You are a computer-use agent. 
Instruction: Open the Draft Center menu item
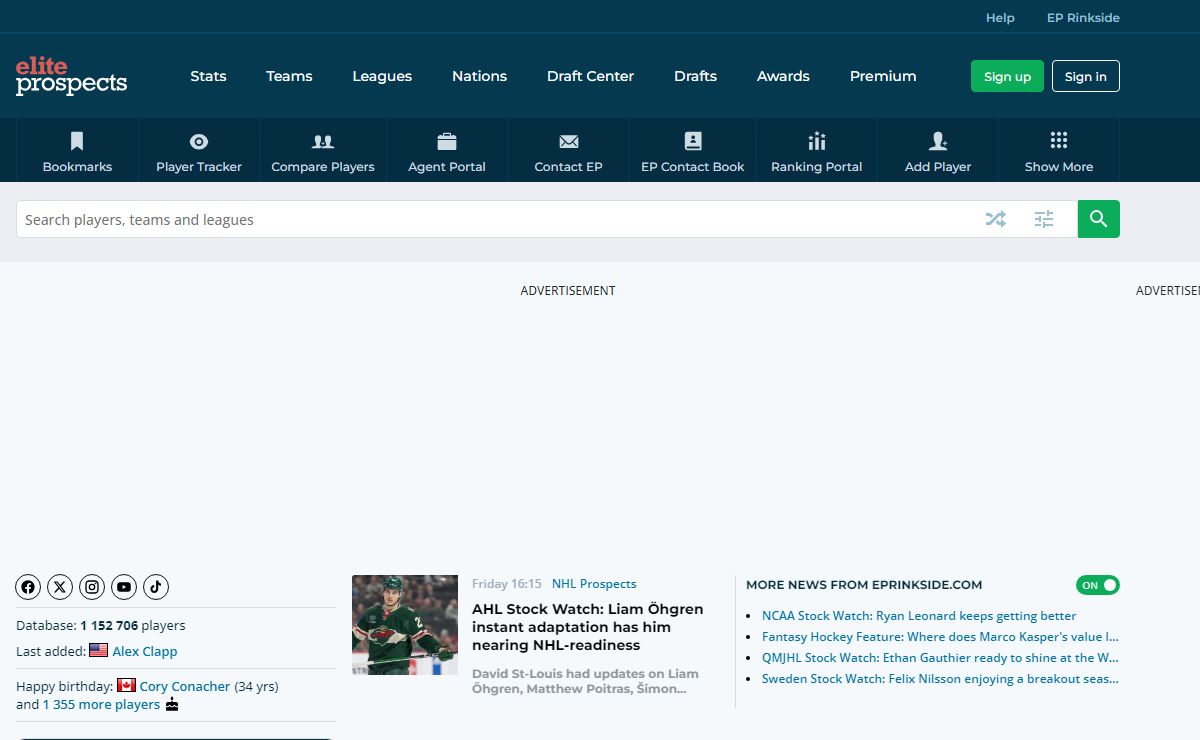click(590, 76)
